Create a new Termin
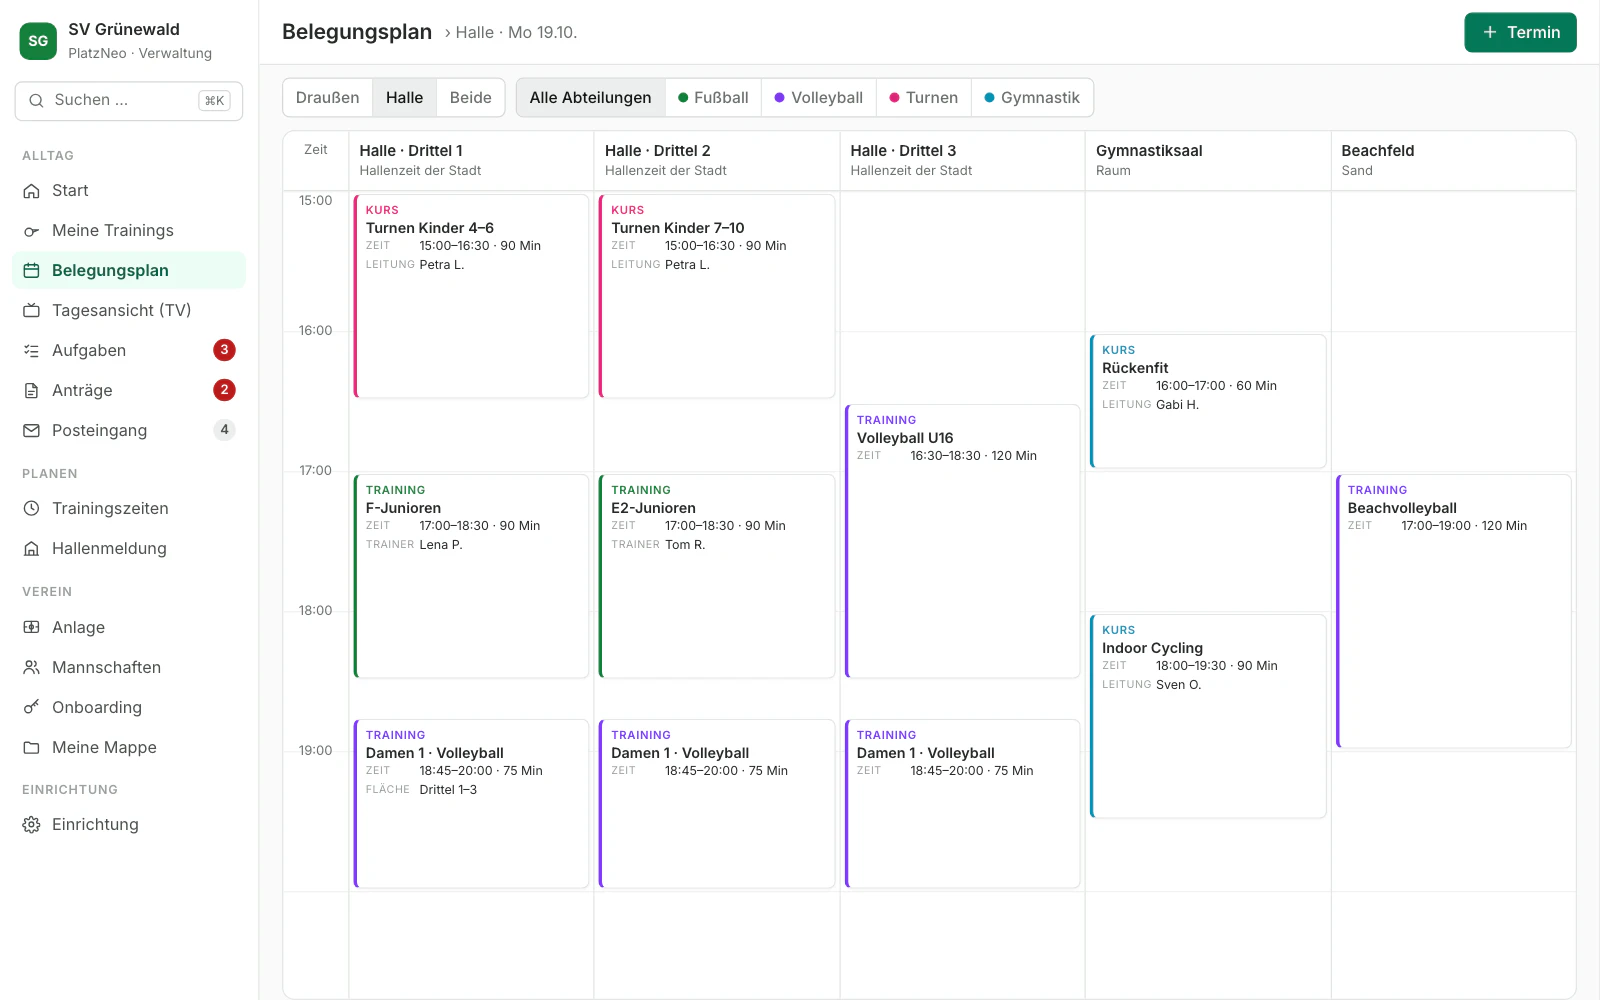Viewport: 1600px width, 1000px height. (1520, 32)
